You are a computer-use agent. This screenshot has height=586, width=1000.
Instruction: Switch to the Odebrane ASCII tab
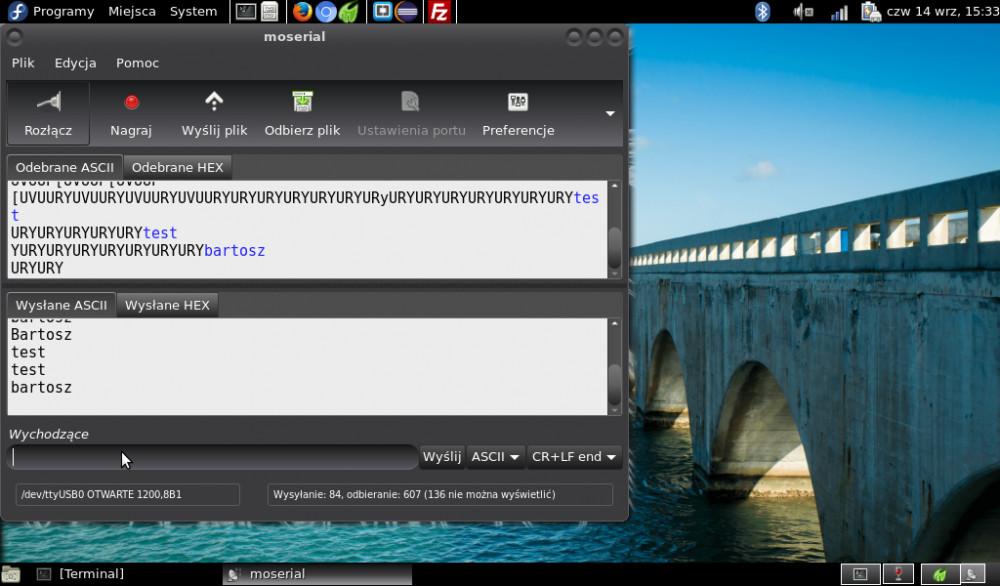64,168
